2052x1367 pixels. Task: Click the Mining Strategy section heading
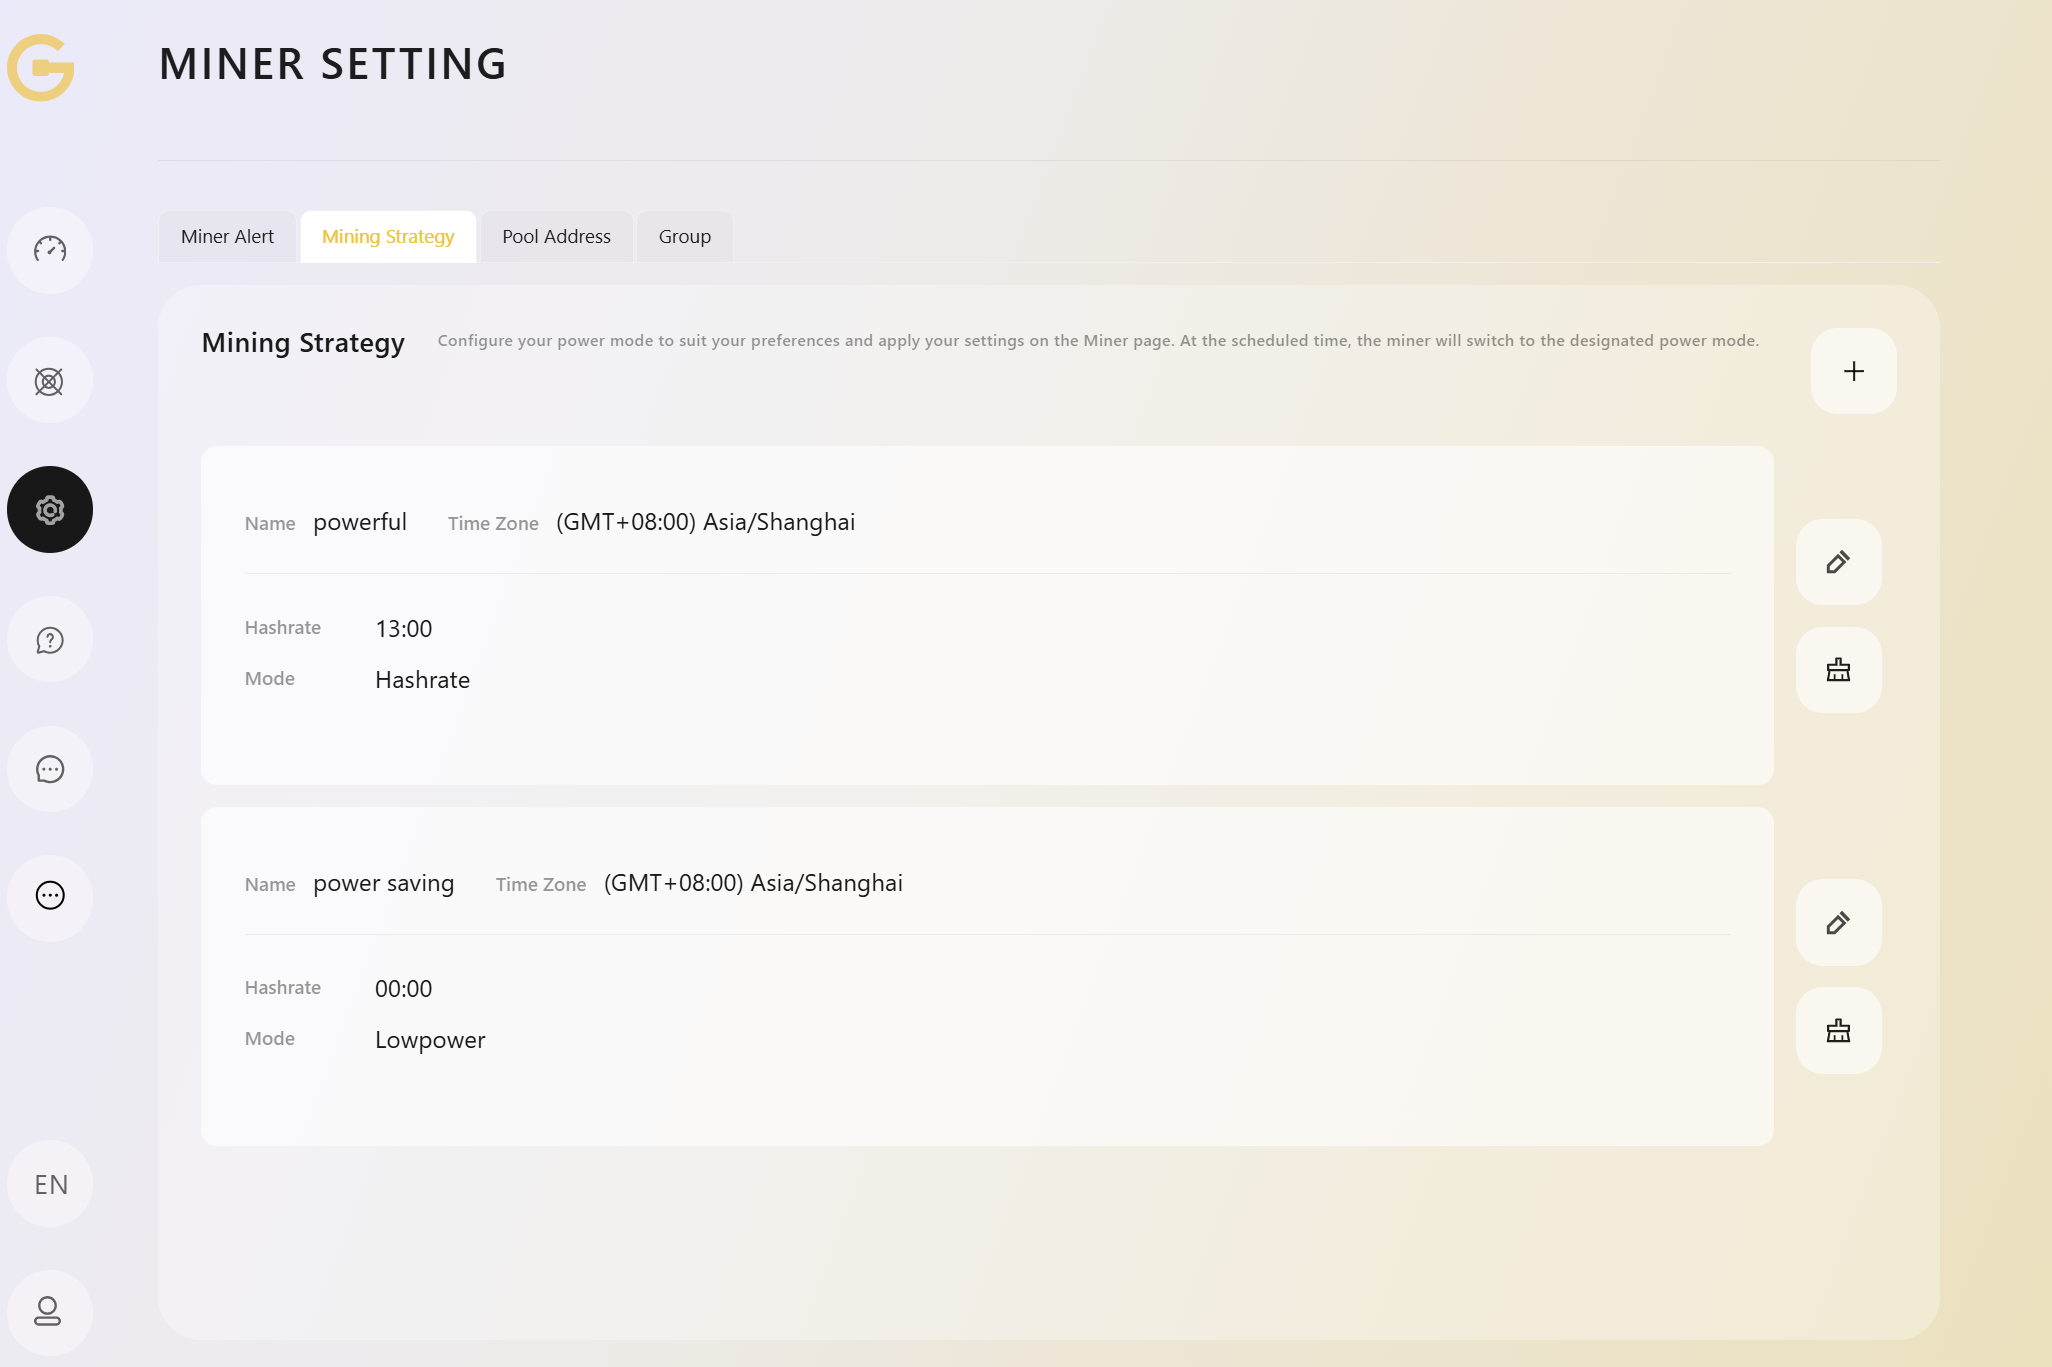tap(303, 343)
